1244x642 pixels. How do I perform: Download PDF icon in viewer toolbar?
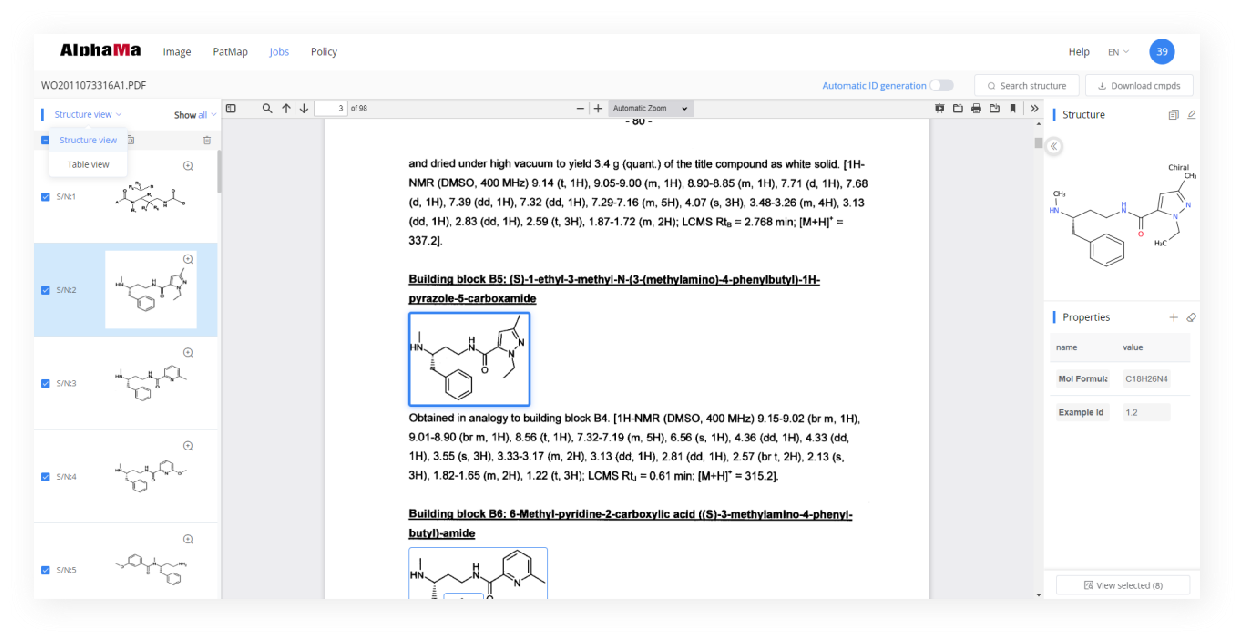pyautogui.click(x=994, y=108)
